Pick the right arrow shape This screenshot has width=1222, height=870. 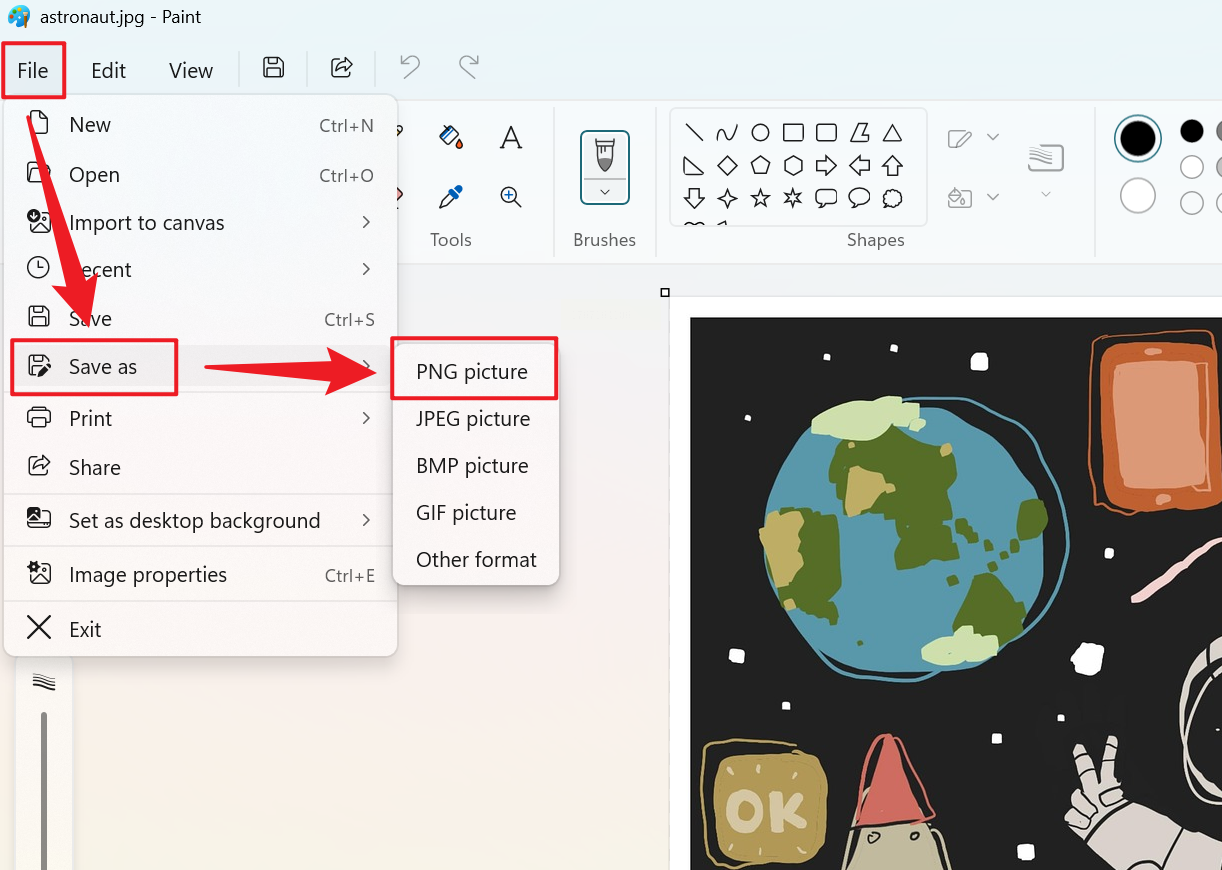tap(826, 165)
